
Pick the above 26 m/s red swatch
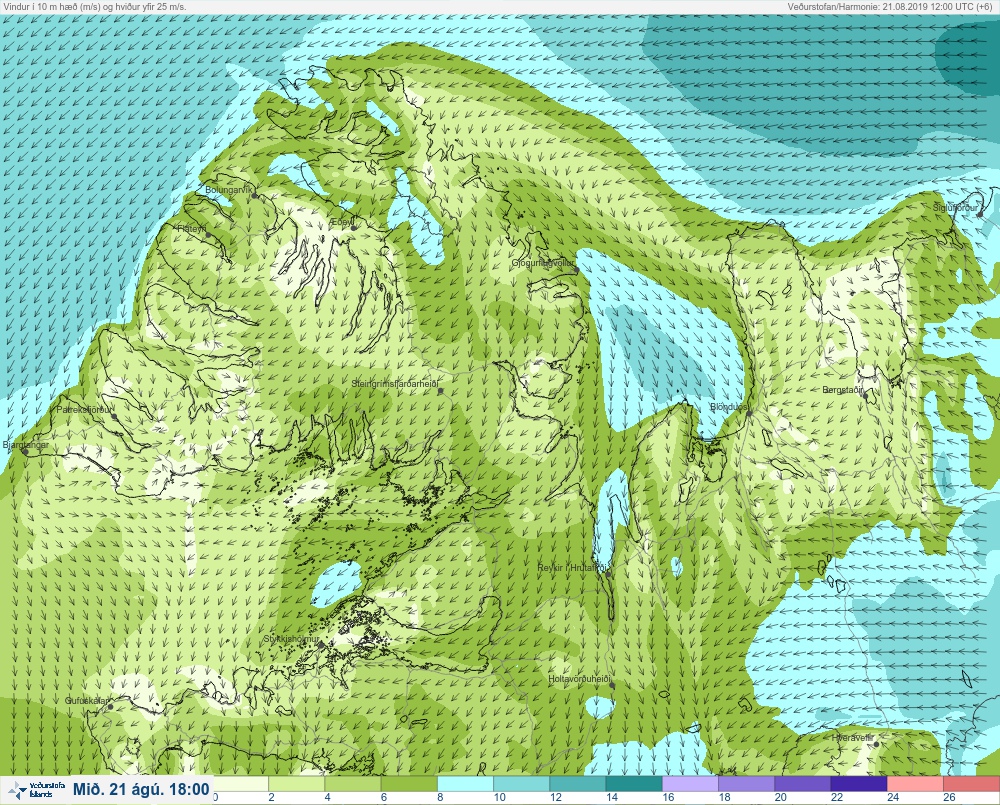click(972, 783)
